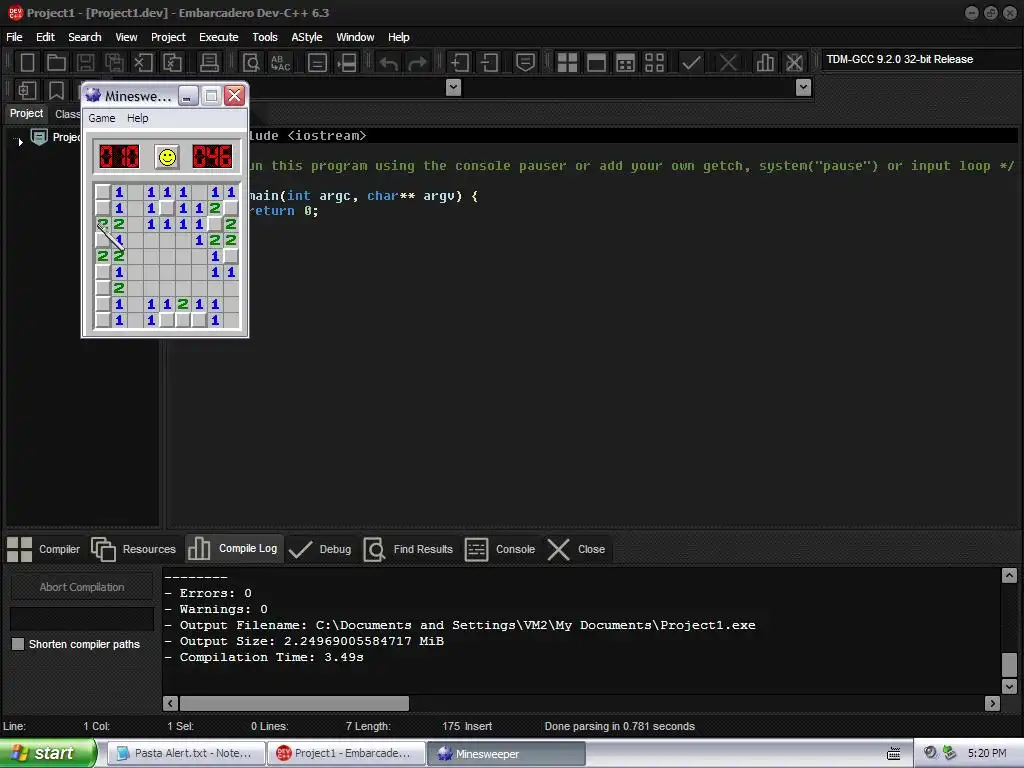Click the Compile grid icon in toolbar
The image size is (1024, 768).
point(567,63)
